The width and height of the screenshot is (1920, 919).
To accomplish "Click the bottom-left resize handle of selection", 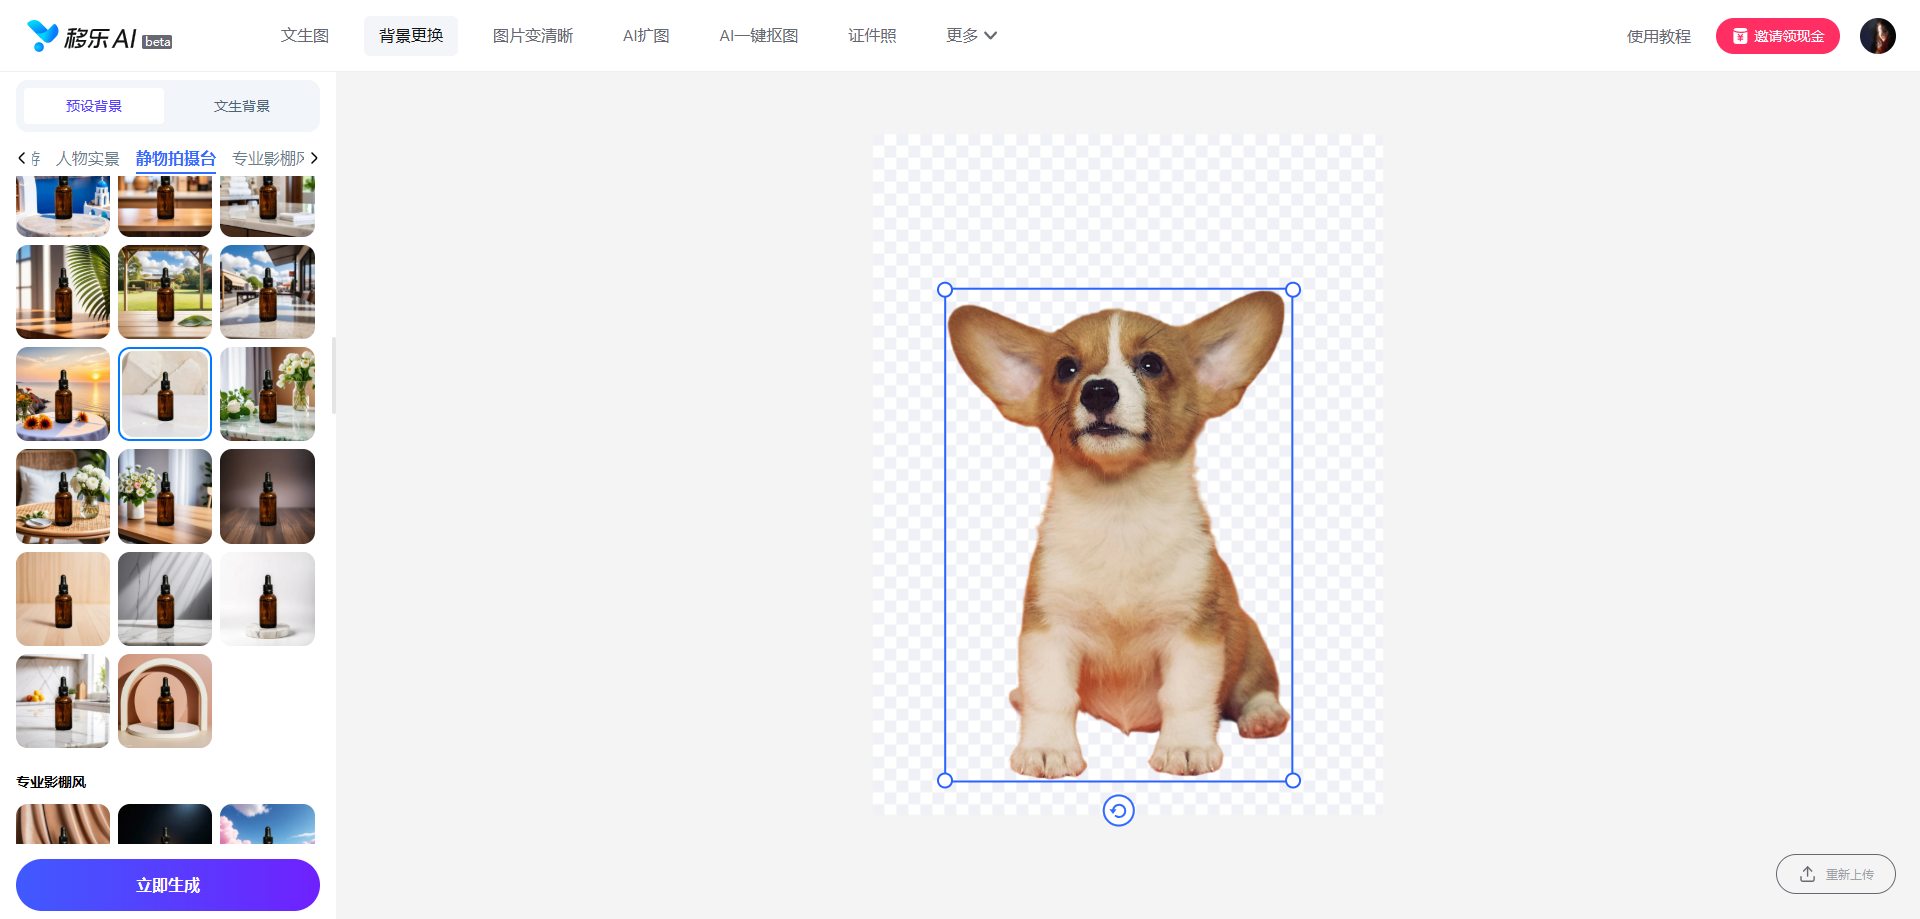I will (x=945, y=780).
